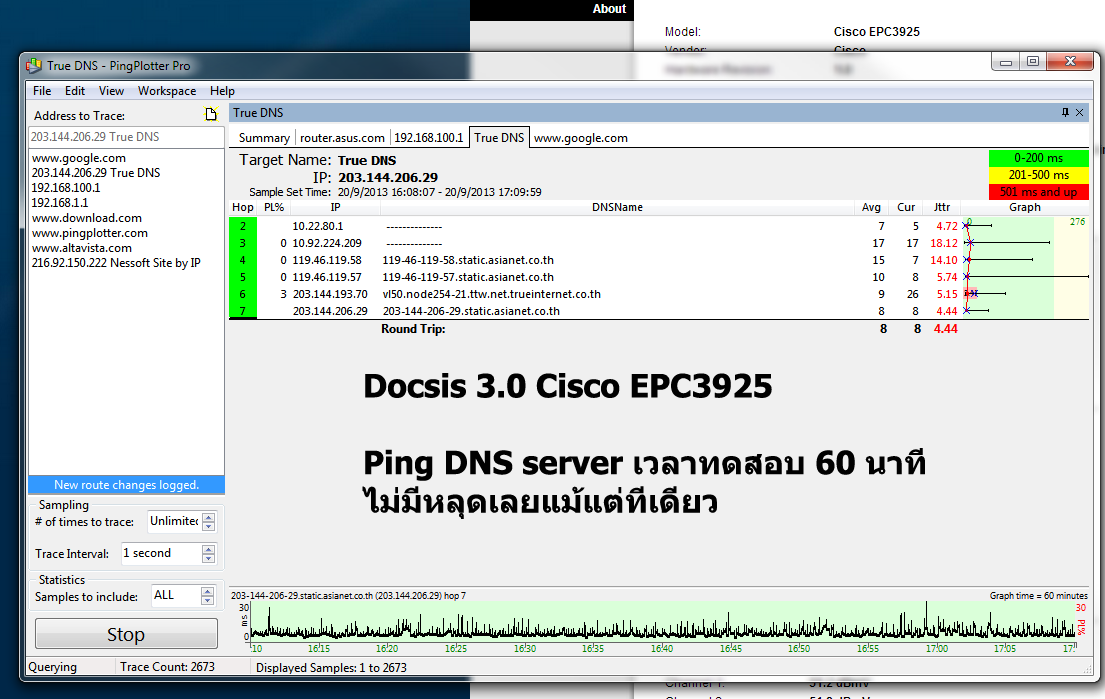The image size is (1105, 699).
Task: Click the Hop column header
Action: tap(242, 207)
